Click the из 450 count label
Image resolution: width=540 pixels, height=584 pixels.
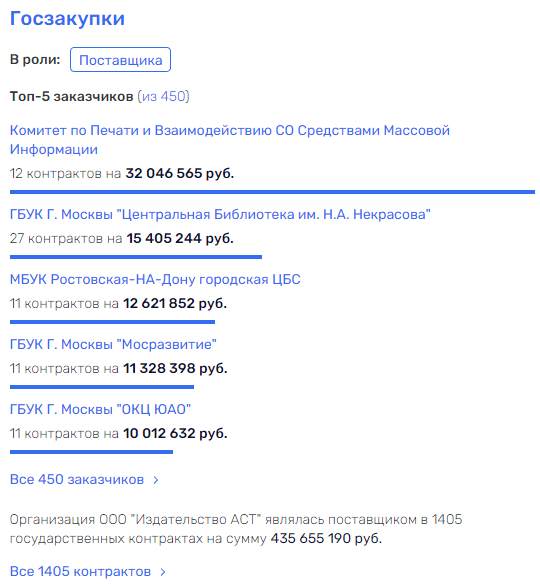[x=163, y=96]
